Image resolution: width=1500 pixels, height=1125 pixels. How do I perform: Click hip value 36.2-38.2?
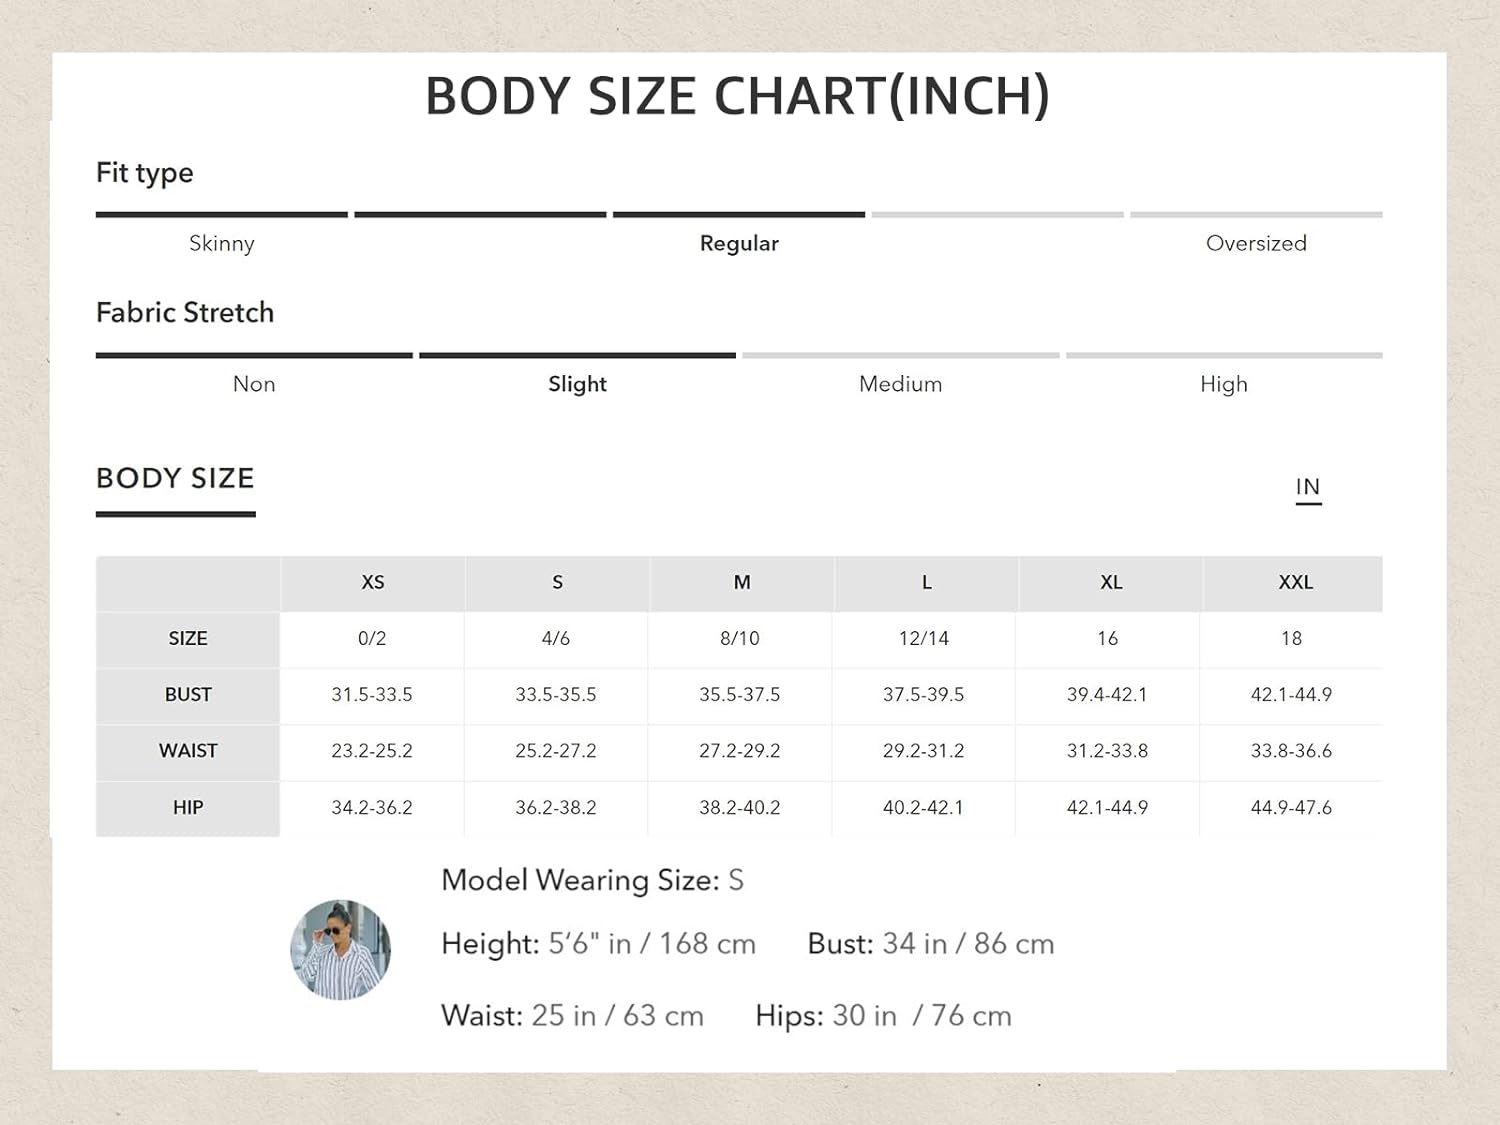click(556, 808)
